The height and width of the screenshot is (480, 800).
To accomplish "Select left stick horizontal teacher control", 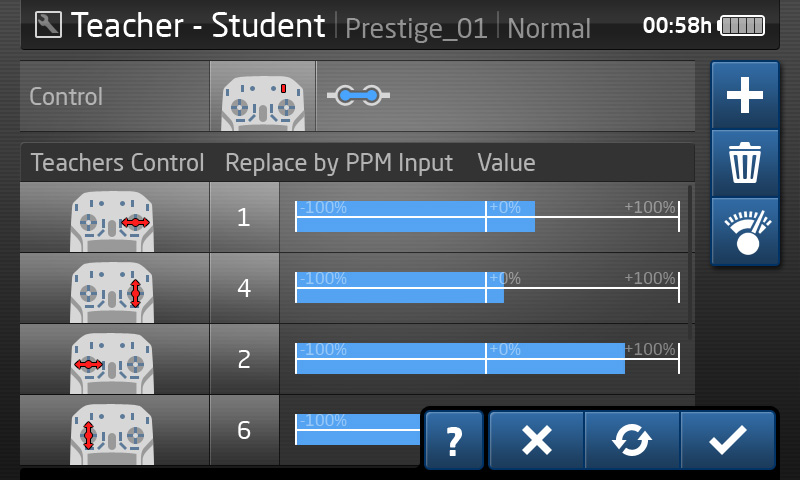I will point(114,359).
